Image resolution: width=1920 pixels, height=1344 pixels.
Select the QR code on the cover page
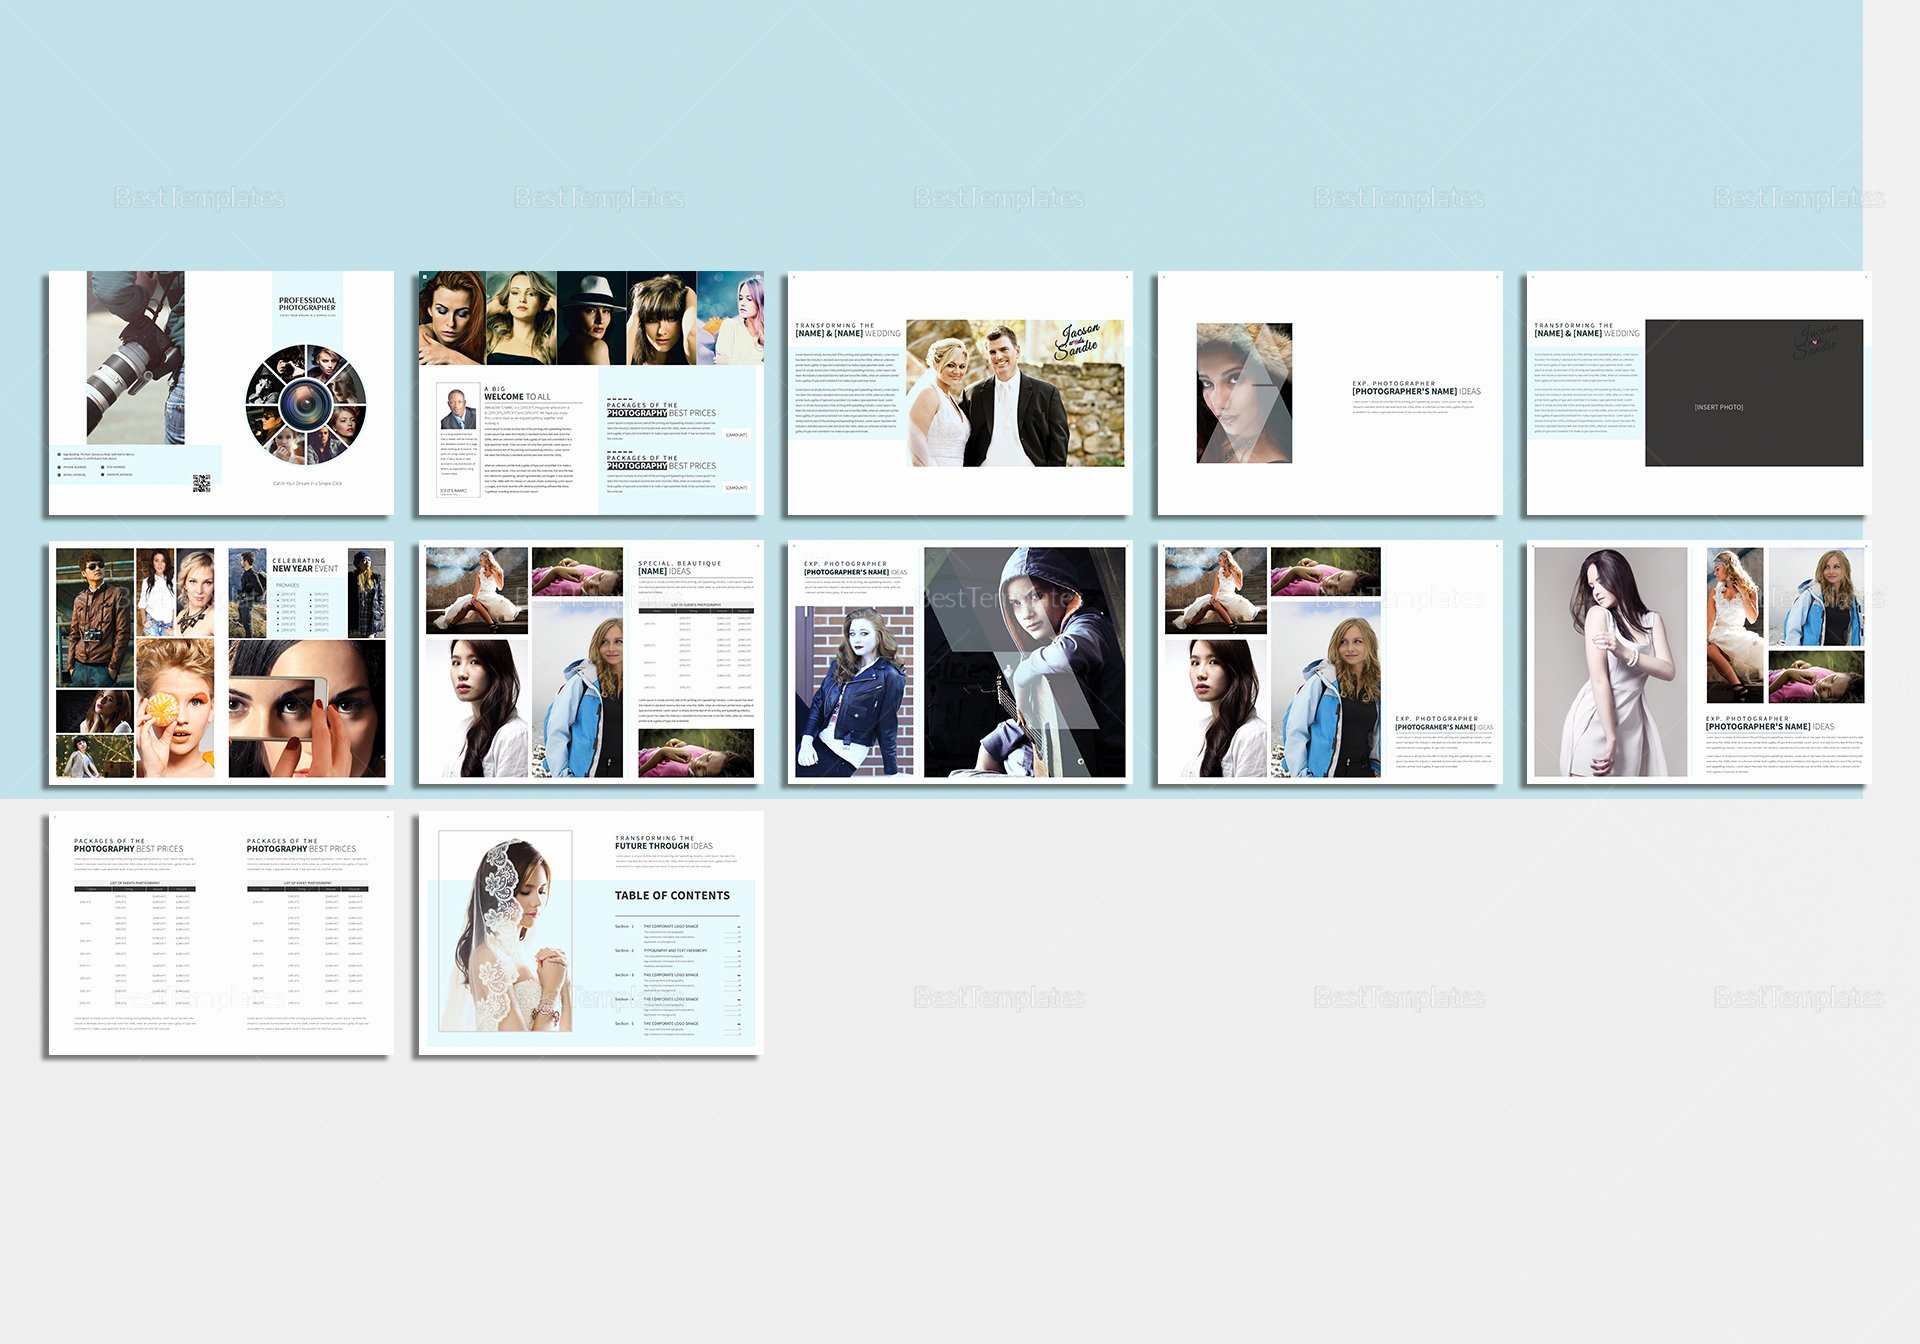click(201, 484)
